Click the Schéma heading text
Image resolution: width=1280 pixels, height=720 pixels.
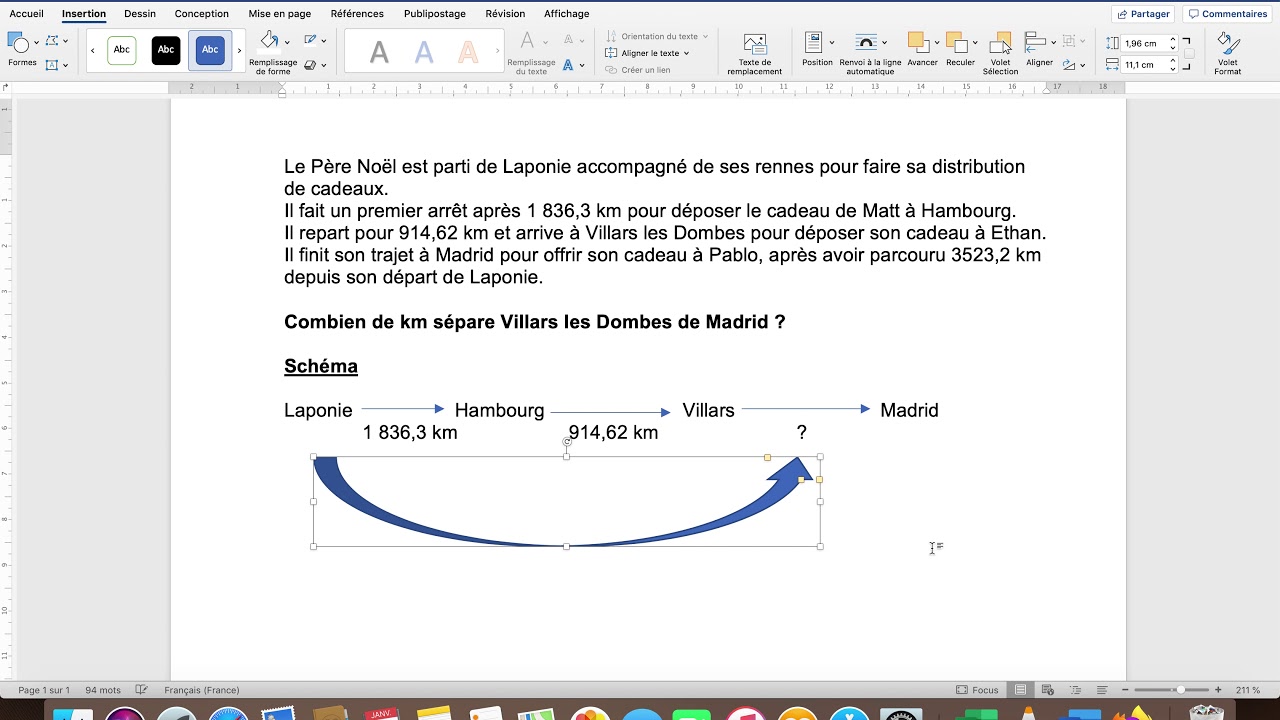[321, 366]
